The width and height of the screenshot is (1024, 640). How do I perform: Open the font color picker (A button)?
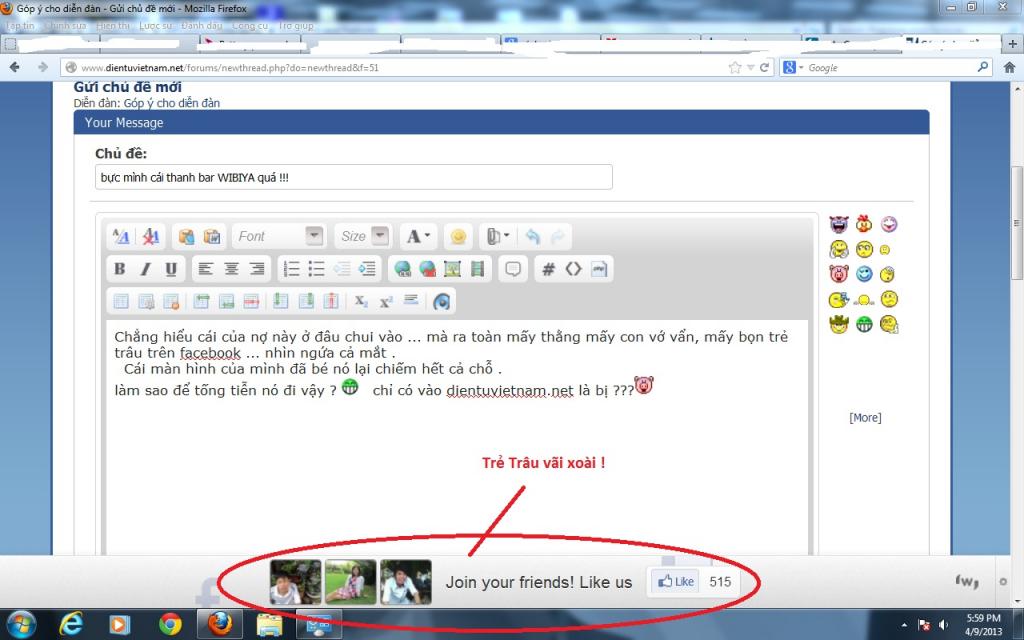pos(418,236)
